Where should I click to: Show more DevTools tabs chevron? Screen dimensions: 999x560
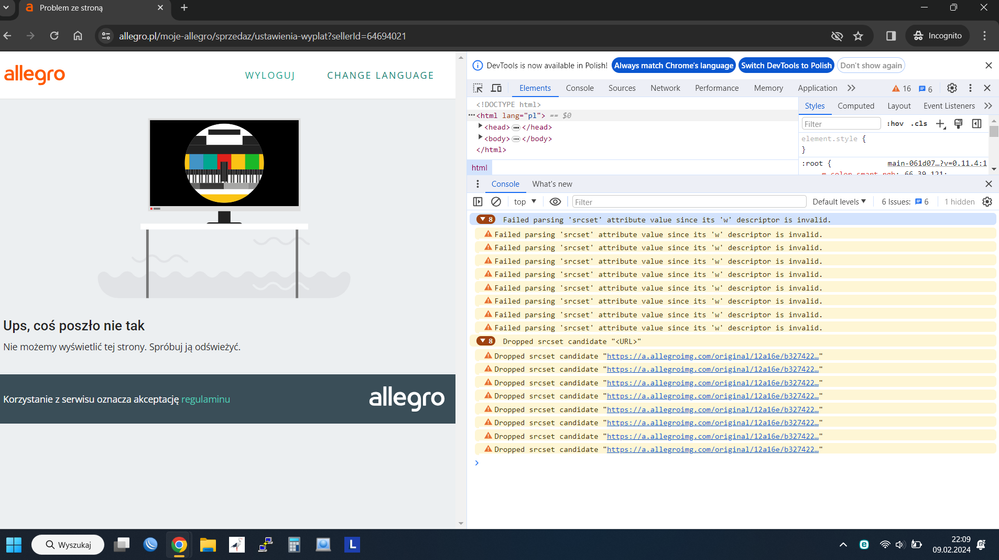pos(851,88)
